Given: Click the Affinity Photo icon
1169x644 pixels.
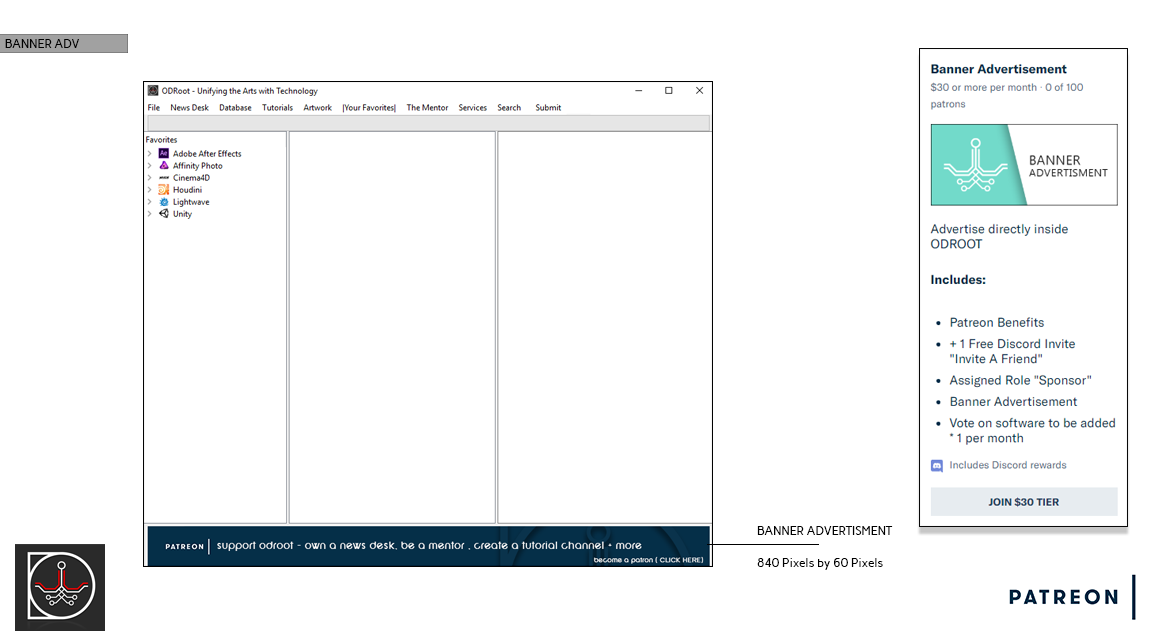Looking at the screenshot, I should (164, 166).
